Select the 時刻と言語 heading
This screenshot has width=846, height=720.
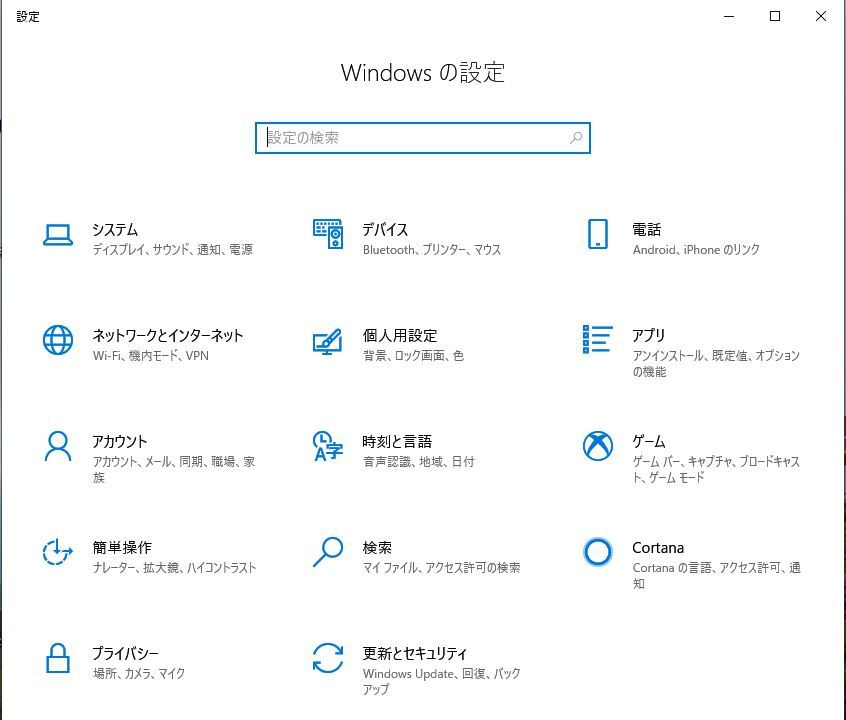tap(397, 441)
